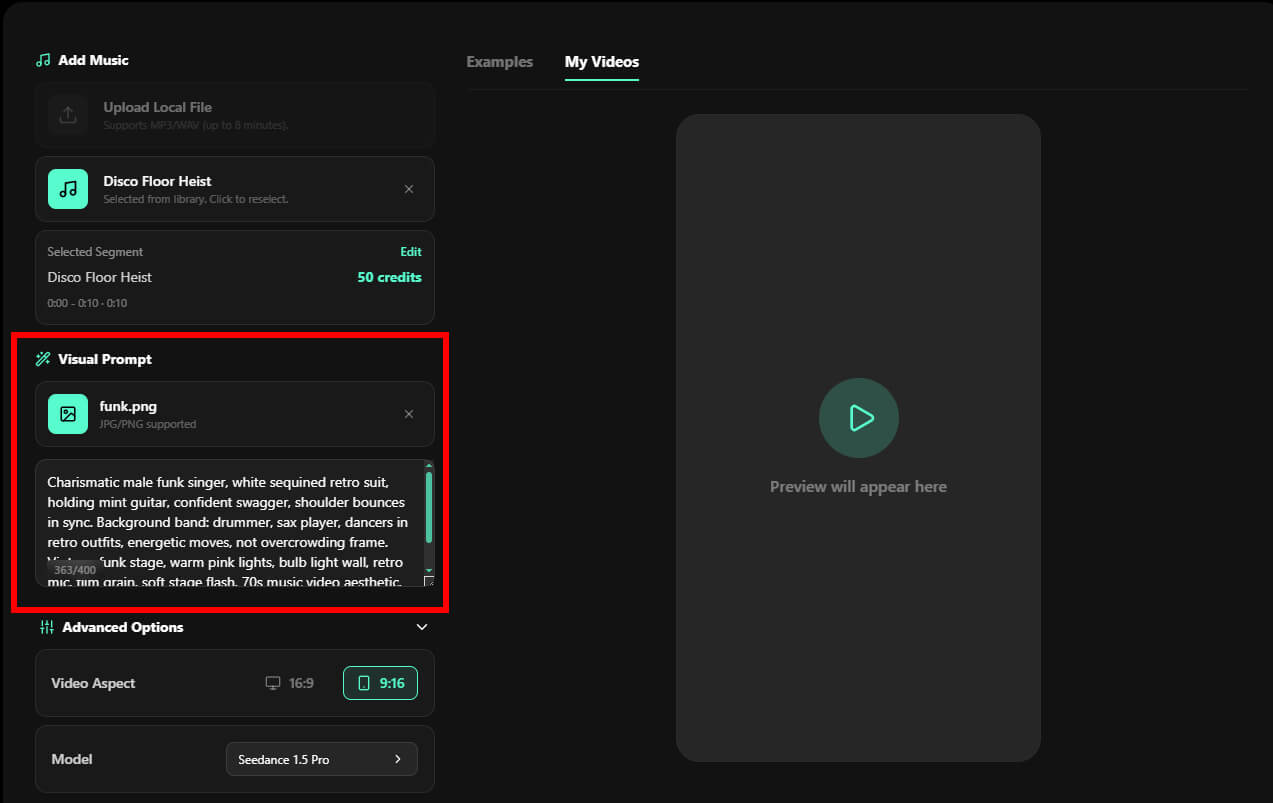This screenshot has width=1273, height=803.
Task: Click the 0:00 - 0:10 - 0:10 time range
Action: pos(87,303)
